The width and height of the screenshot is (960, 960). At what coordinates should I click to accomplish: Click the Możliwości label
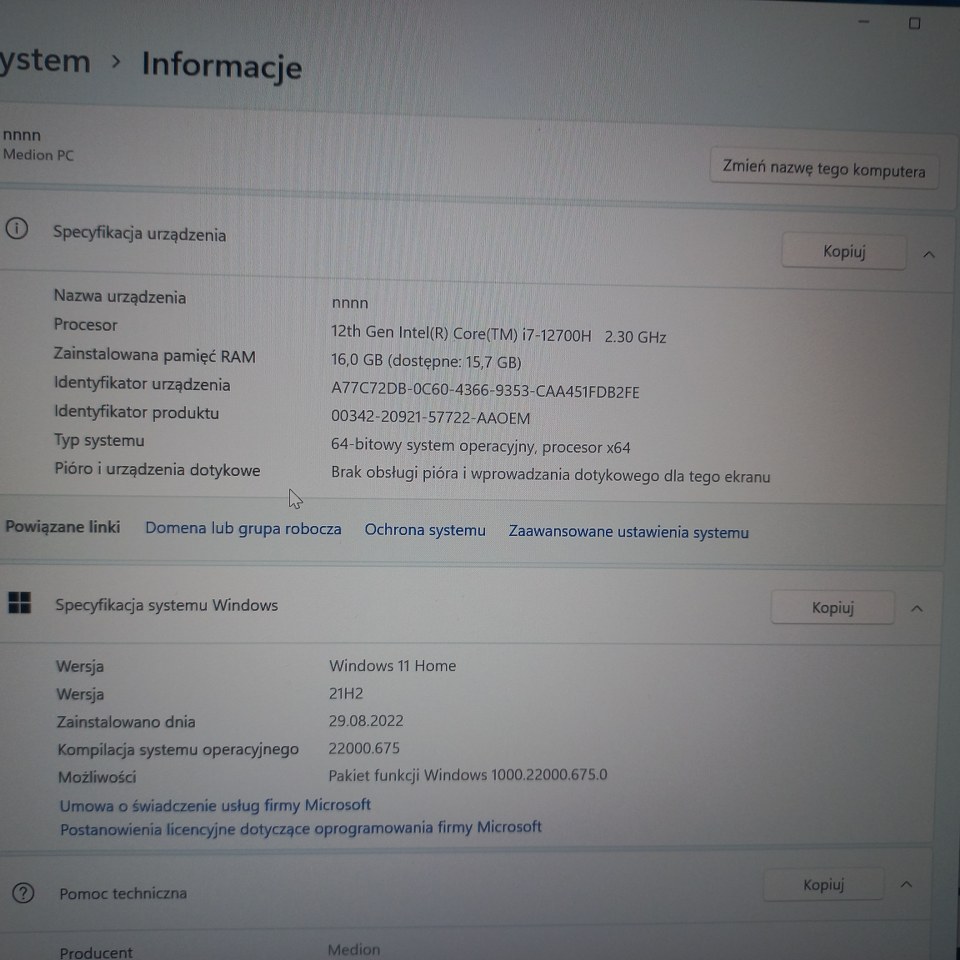(x=97, y=778)
